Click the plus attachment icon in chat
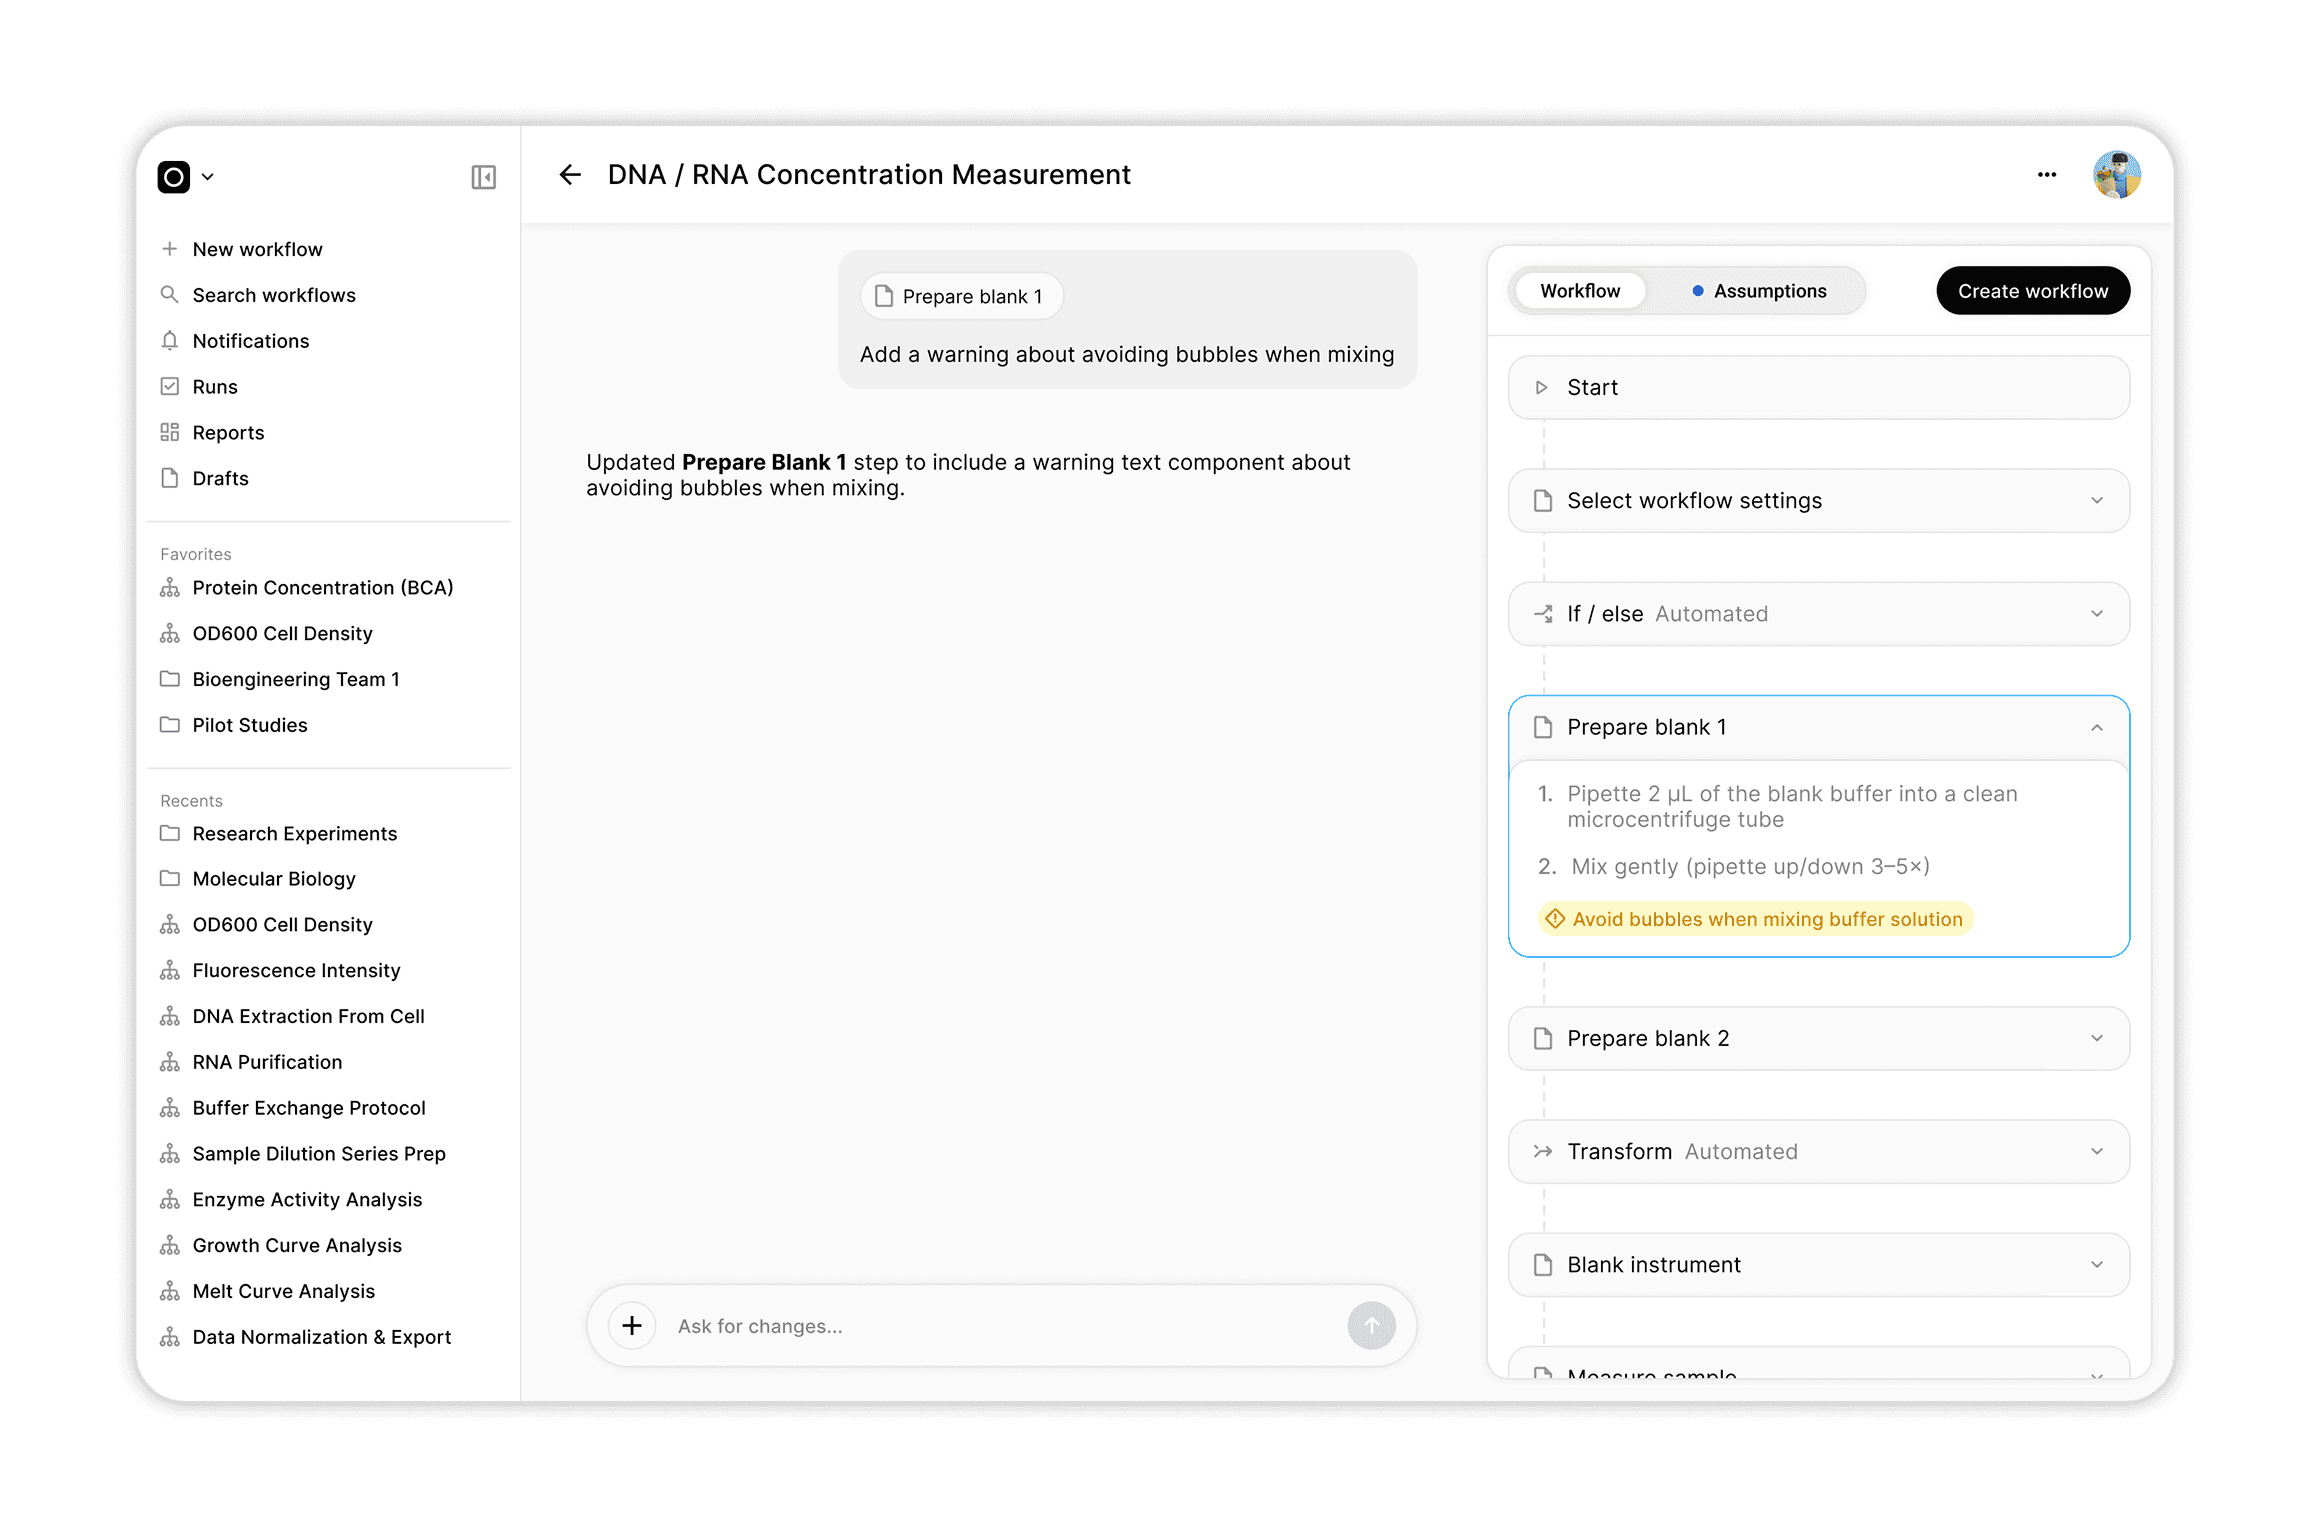The width and height of the screenshot is (2309, 1526). (632, 1326)
